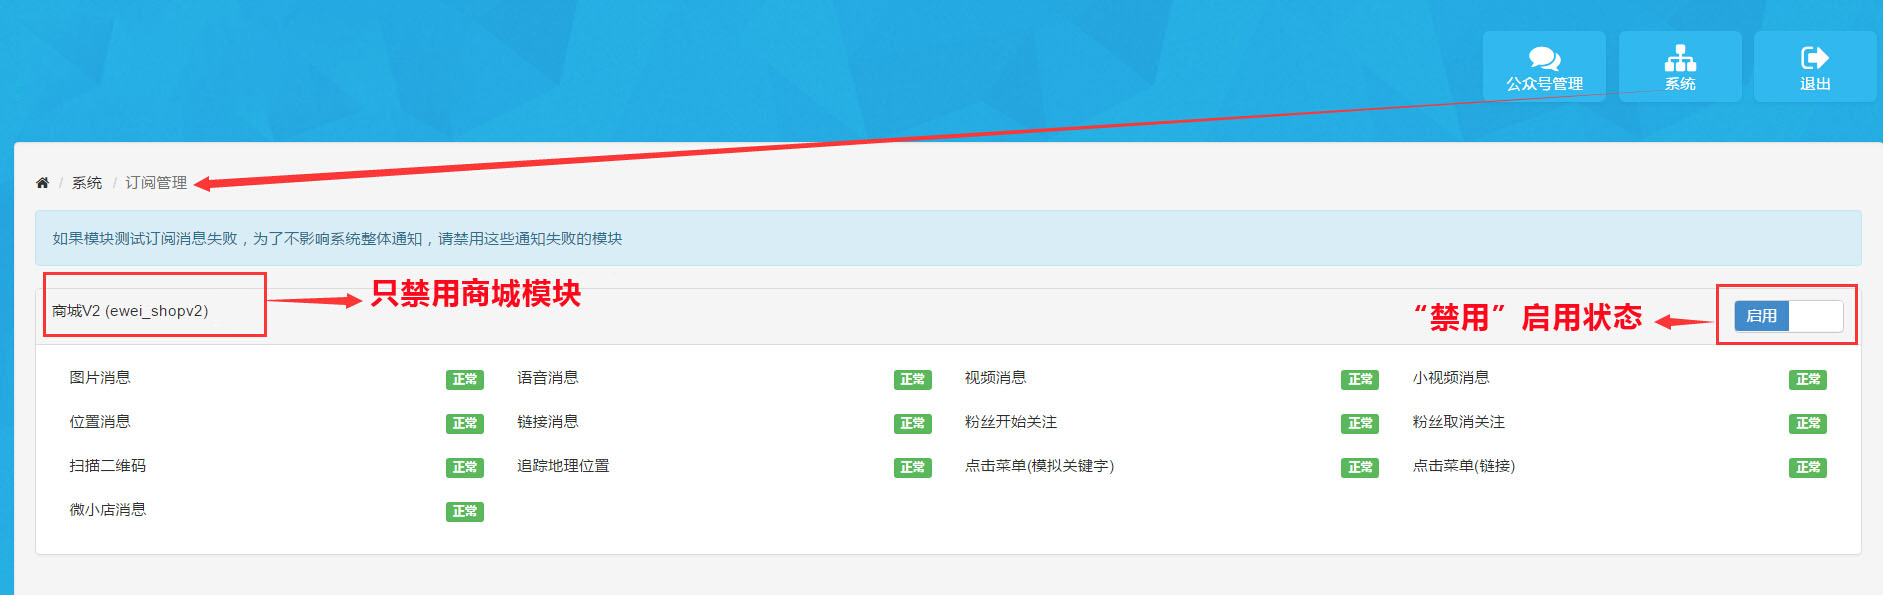
Task: Click 正常 badge beside 微小店消息
Action: (x=465, y=511)
